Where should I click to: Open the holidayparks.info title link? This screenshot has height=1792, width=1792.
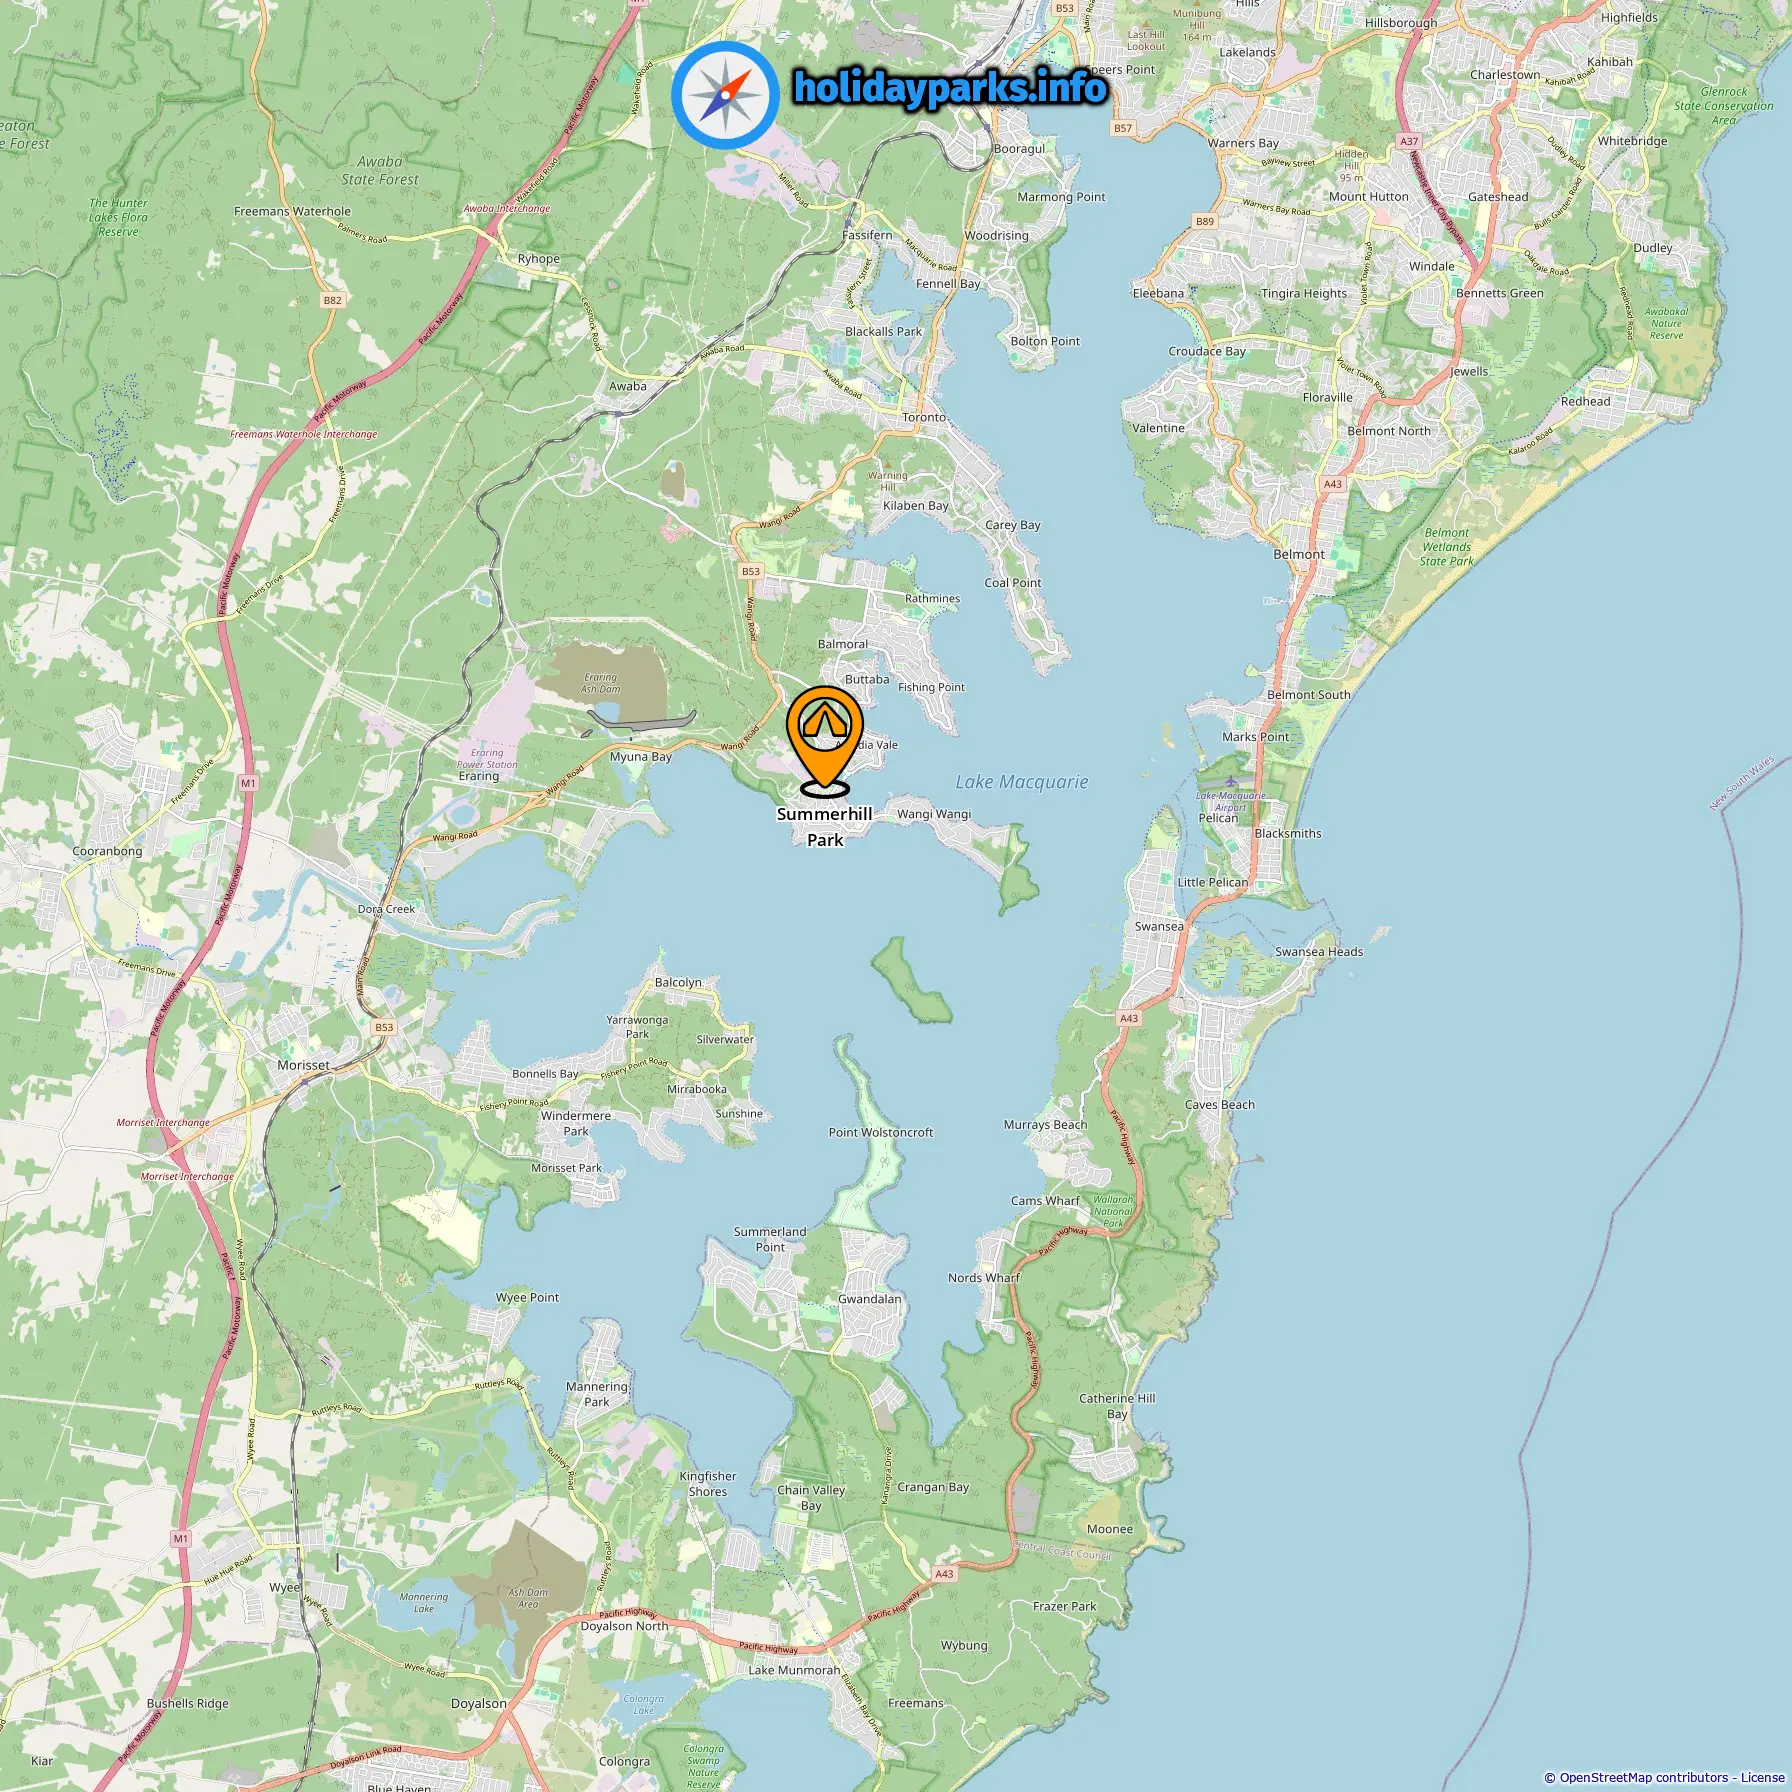tap(950, 88)
